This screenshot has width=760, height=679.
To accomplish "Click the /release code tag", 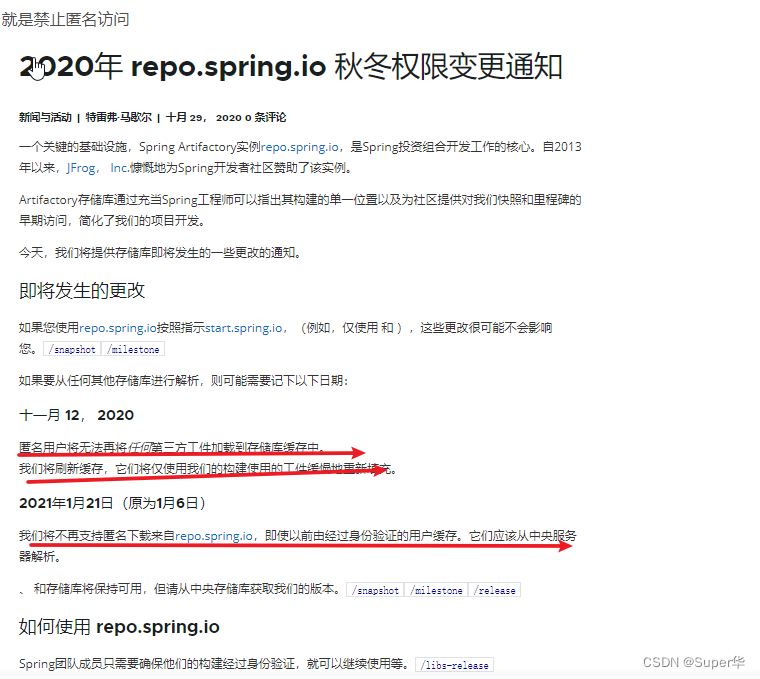I will coord(494,590).
